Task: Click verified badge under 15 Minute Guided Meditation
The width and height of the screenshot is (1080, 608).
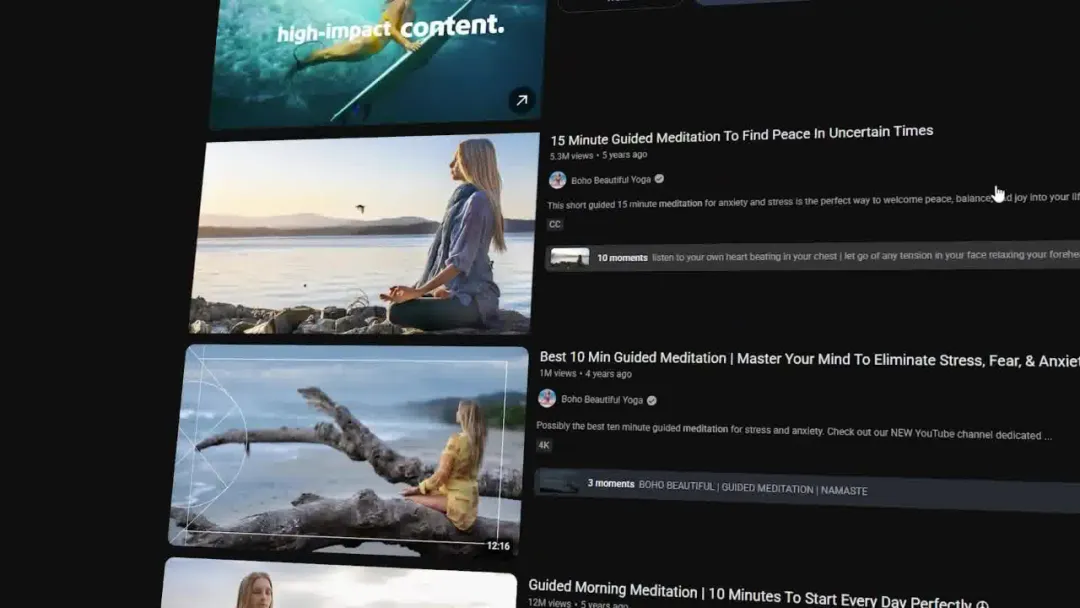Action: (x=659, y=180)
